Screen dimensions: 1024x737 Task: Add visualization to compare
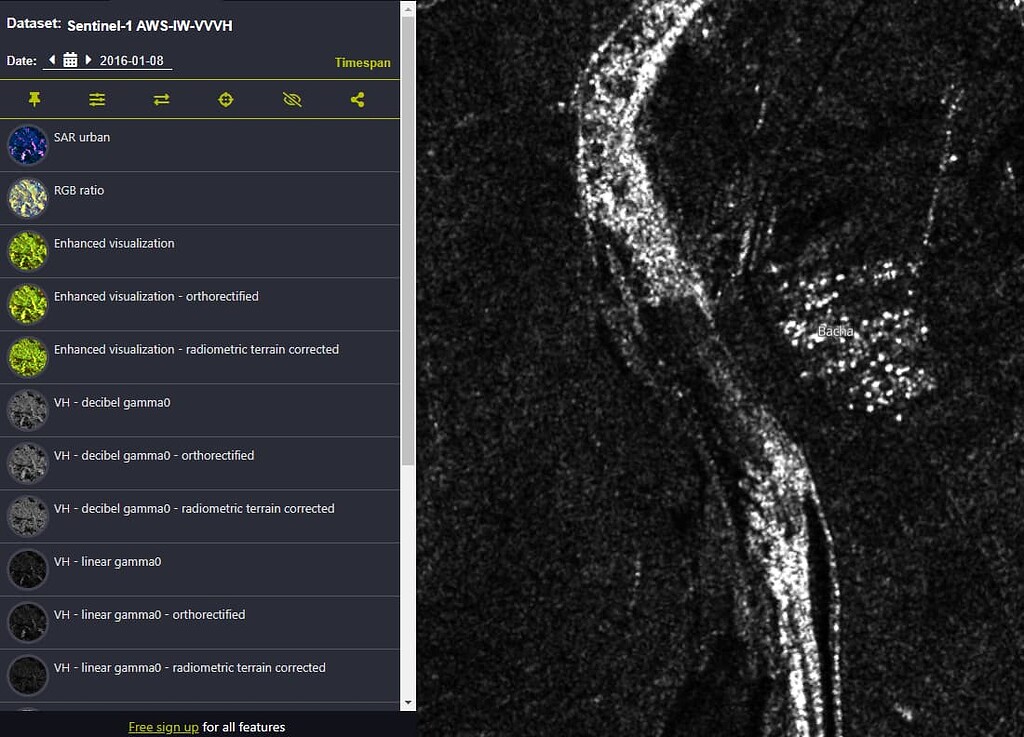[161, 99]
